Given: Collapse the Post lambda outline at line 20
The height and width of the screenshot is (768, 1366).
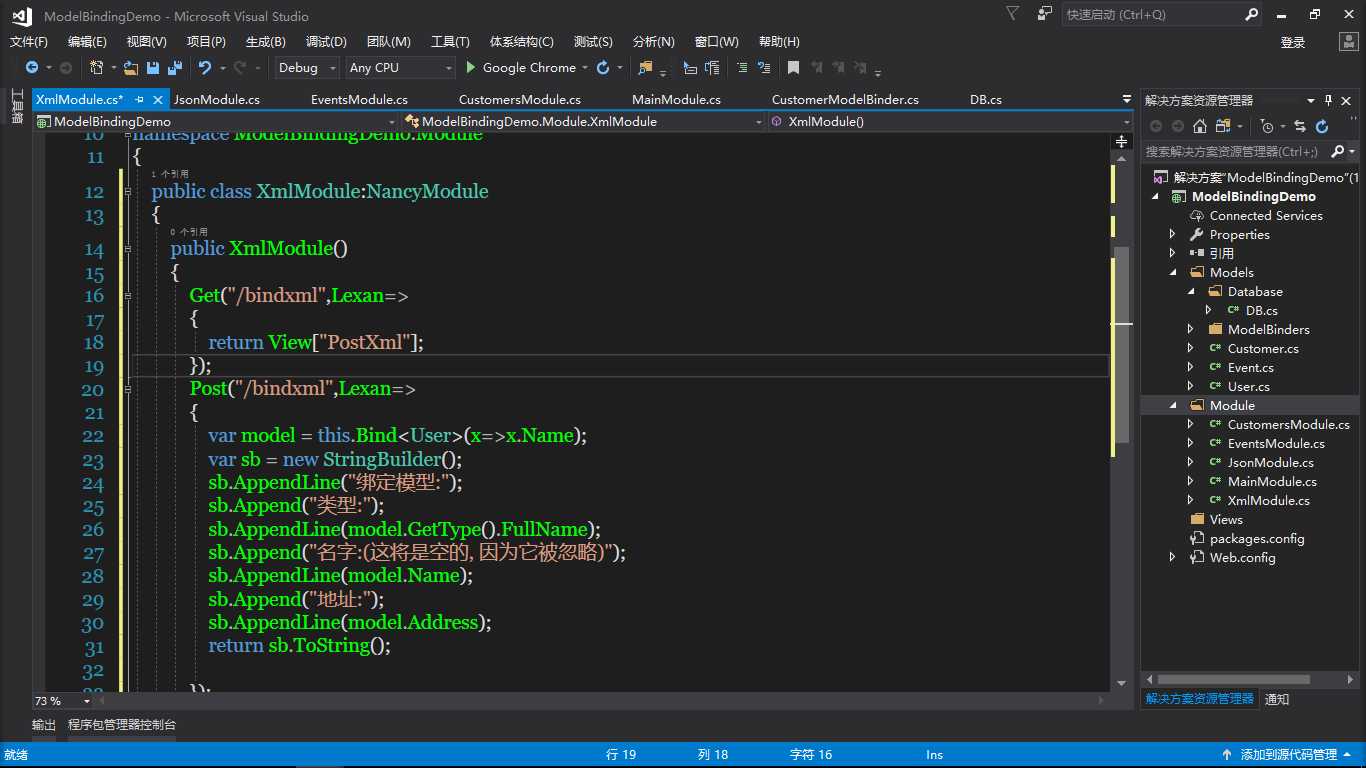Looking at the screenshot, I should (126, 389).
